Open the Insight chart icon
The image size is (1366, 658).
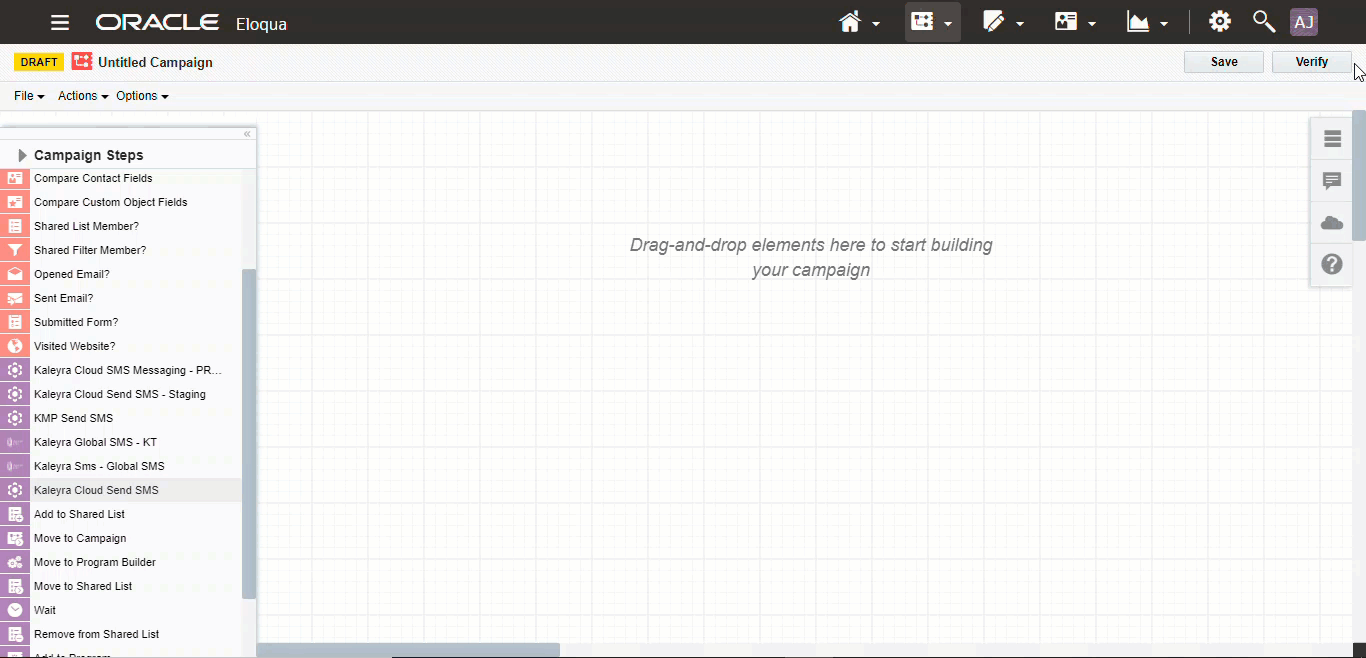coord(1138,22)
